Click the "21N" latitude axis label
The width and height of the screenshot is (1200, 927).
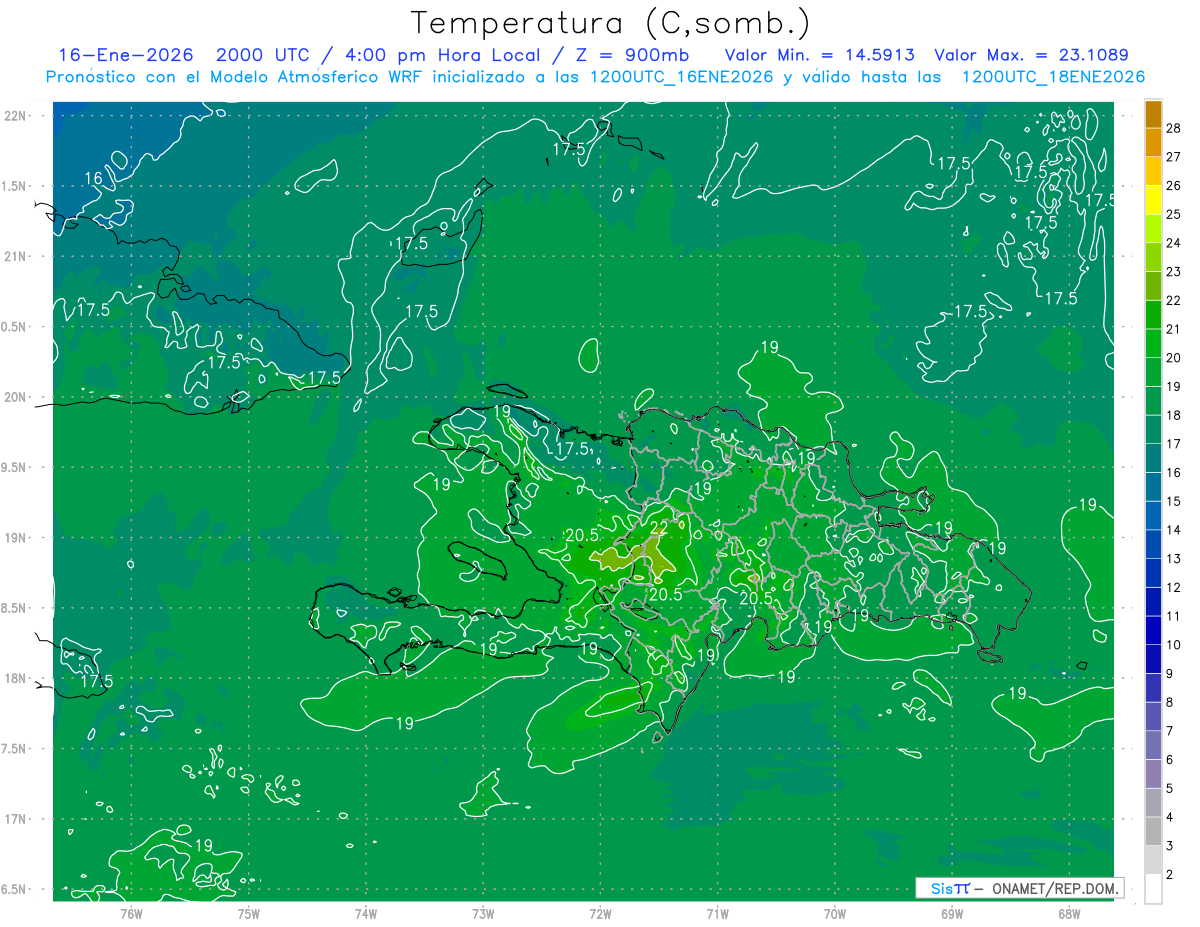tap(16, 256)
